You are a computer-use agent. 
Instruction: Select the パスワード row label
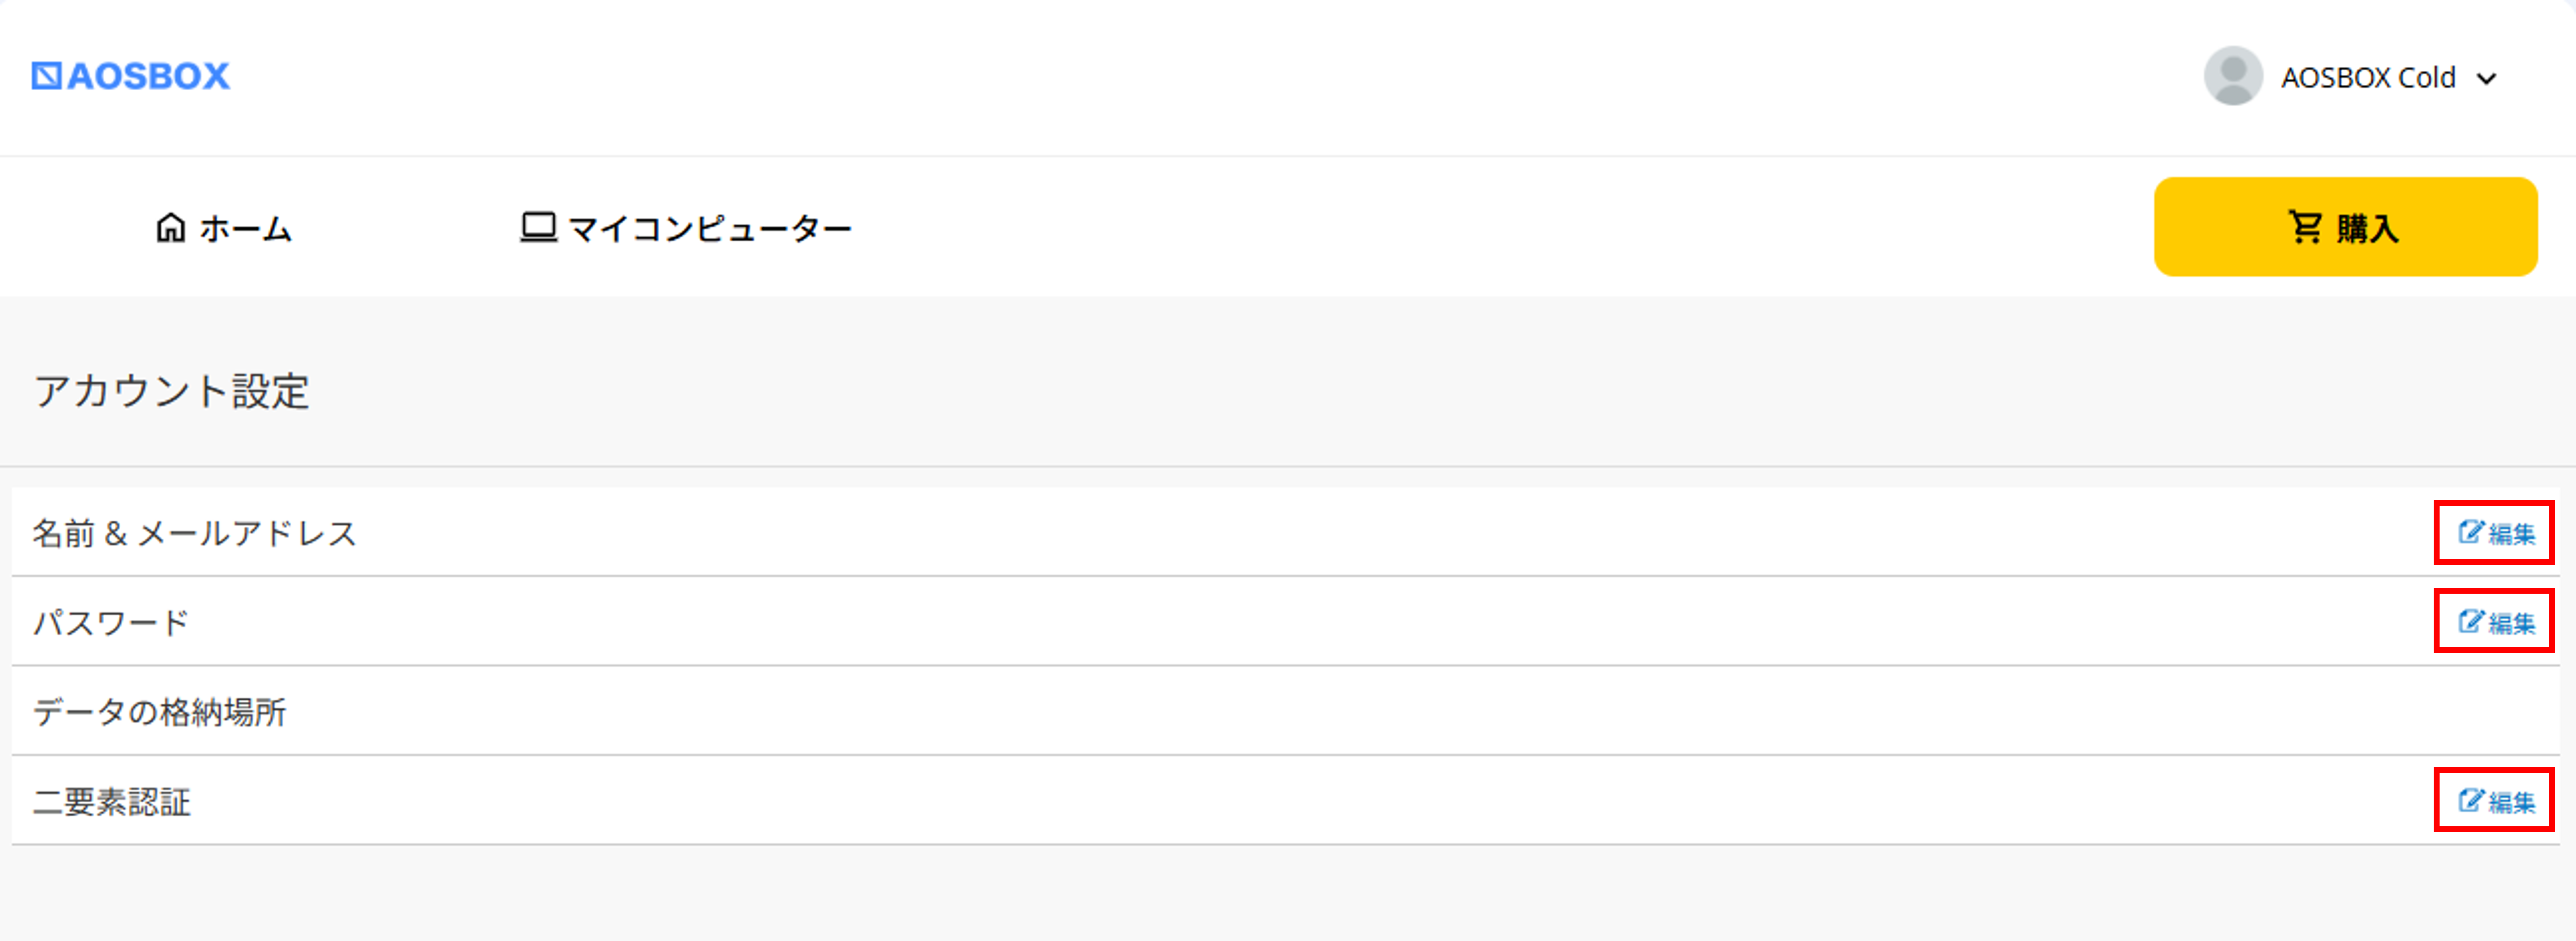coord(111,623)
